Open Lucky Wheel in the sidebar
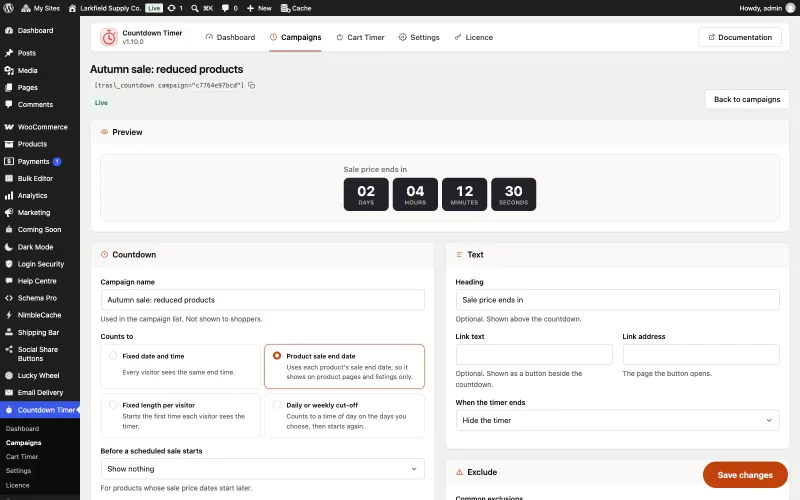 coord(40,376)
